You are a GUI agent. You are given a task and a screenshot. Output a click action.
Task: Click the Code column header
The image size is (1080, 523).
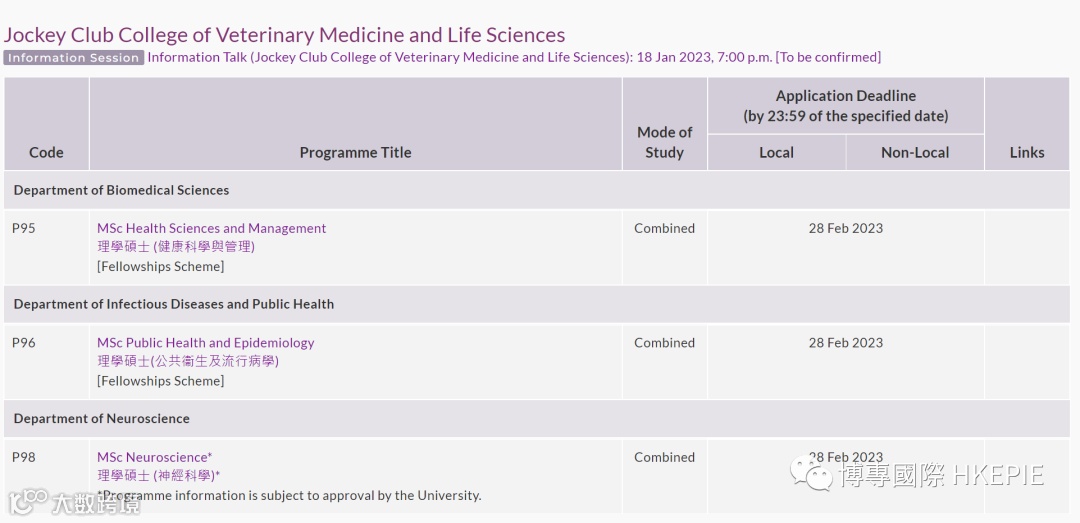click(46, 152)
